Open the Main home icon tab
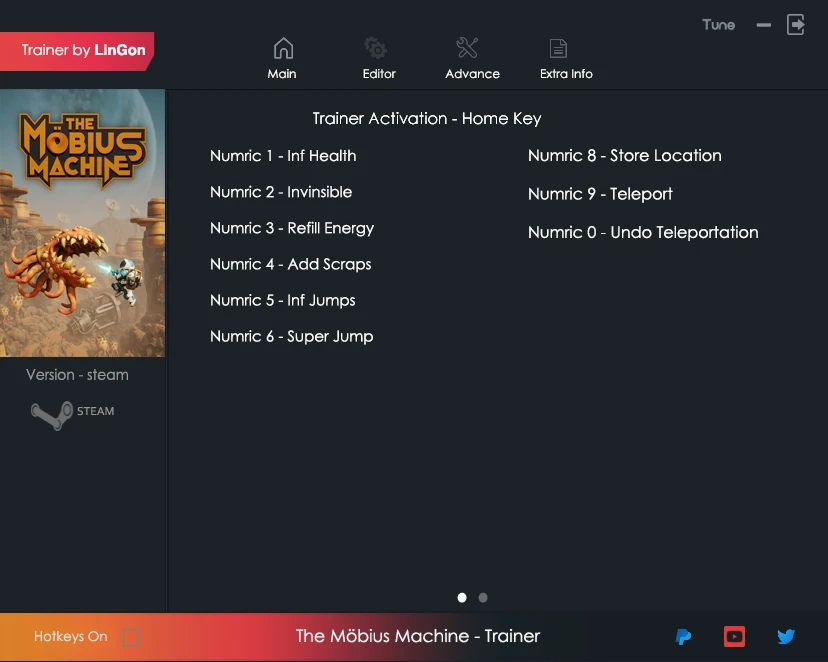 coord(283,49)
